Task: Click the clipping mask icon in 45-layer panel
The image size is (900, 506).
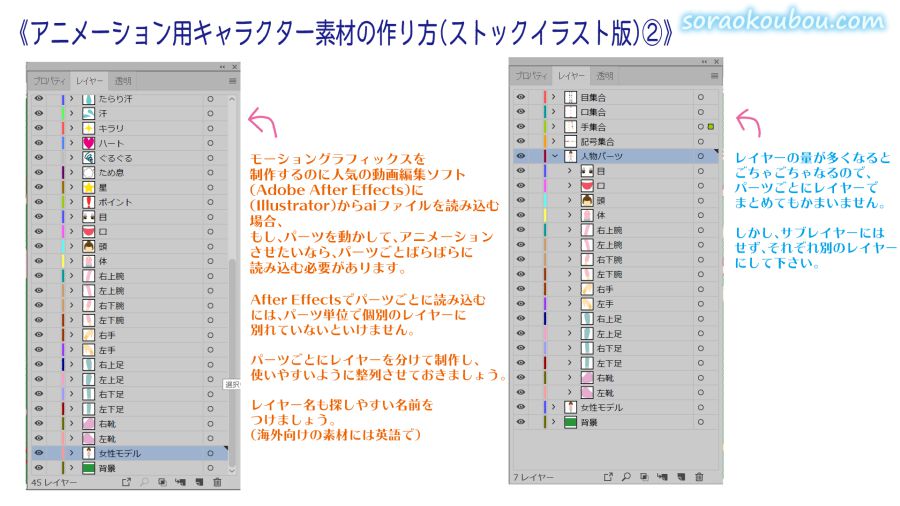Action: (162, 482)
